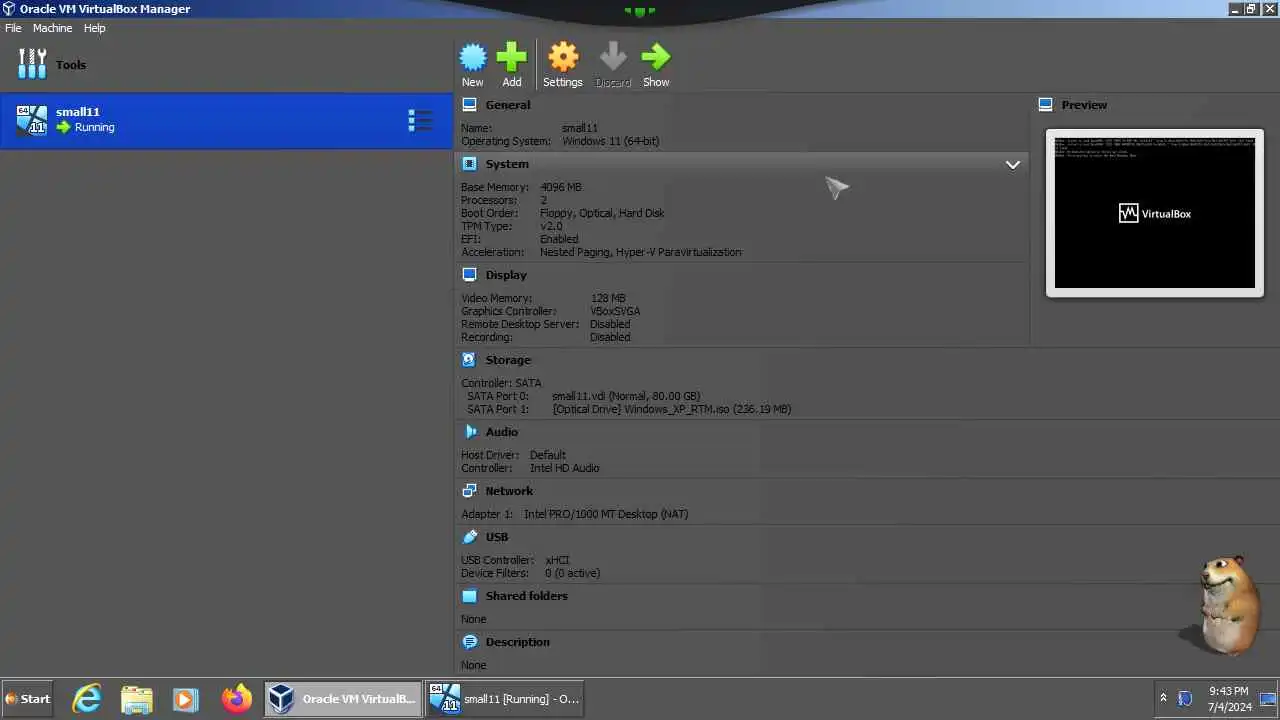Open the small11 machine tools menu icon
The image size is (1280, 720).
[x=420, y=121]
